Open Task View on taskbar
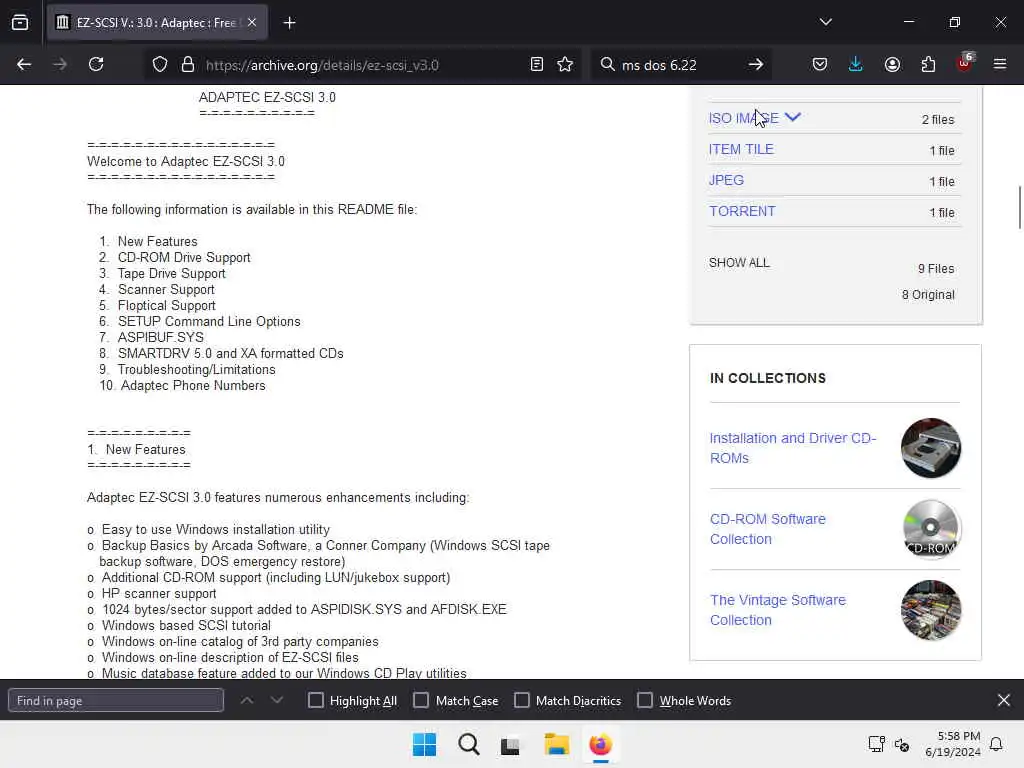This screenshot has width=1024, height=768. coord(510,744)
